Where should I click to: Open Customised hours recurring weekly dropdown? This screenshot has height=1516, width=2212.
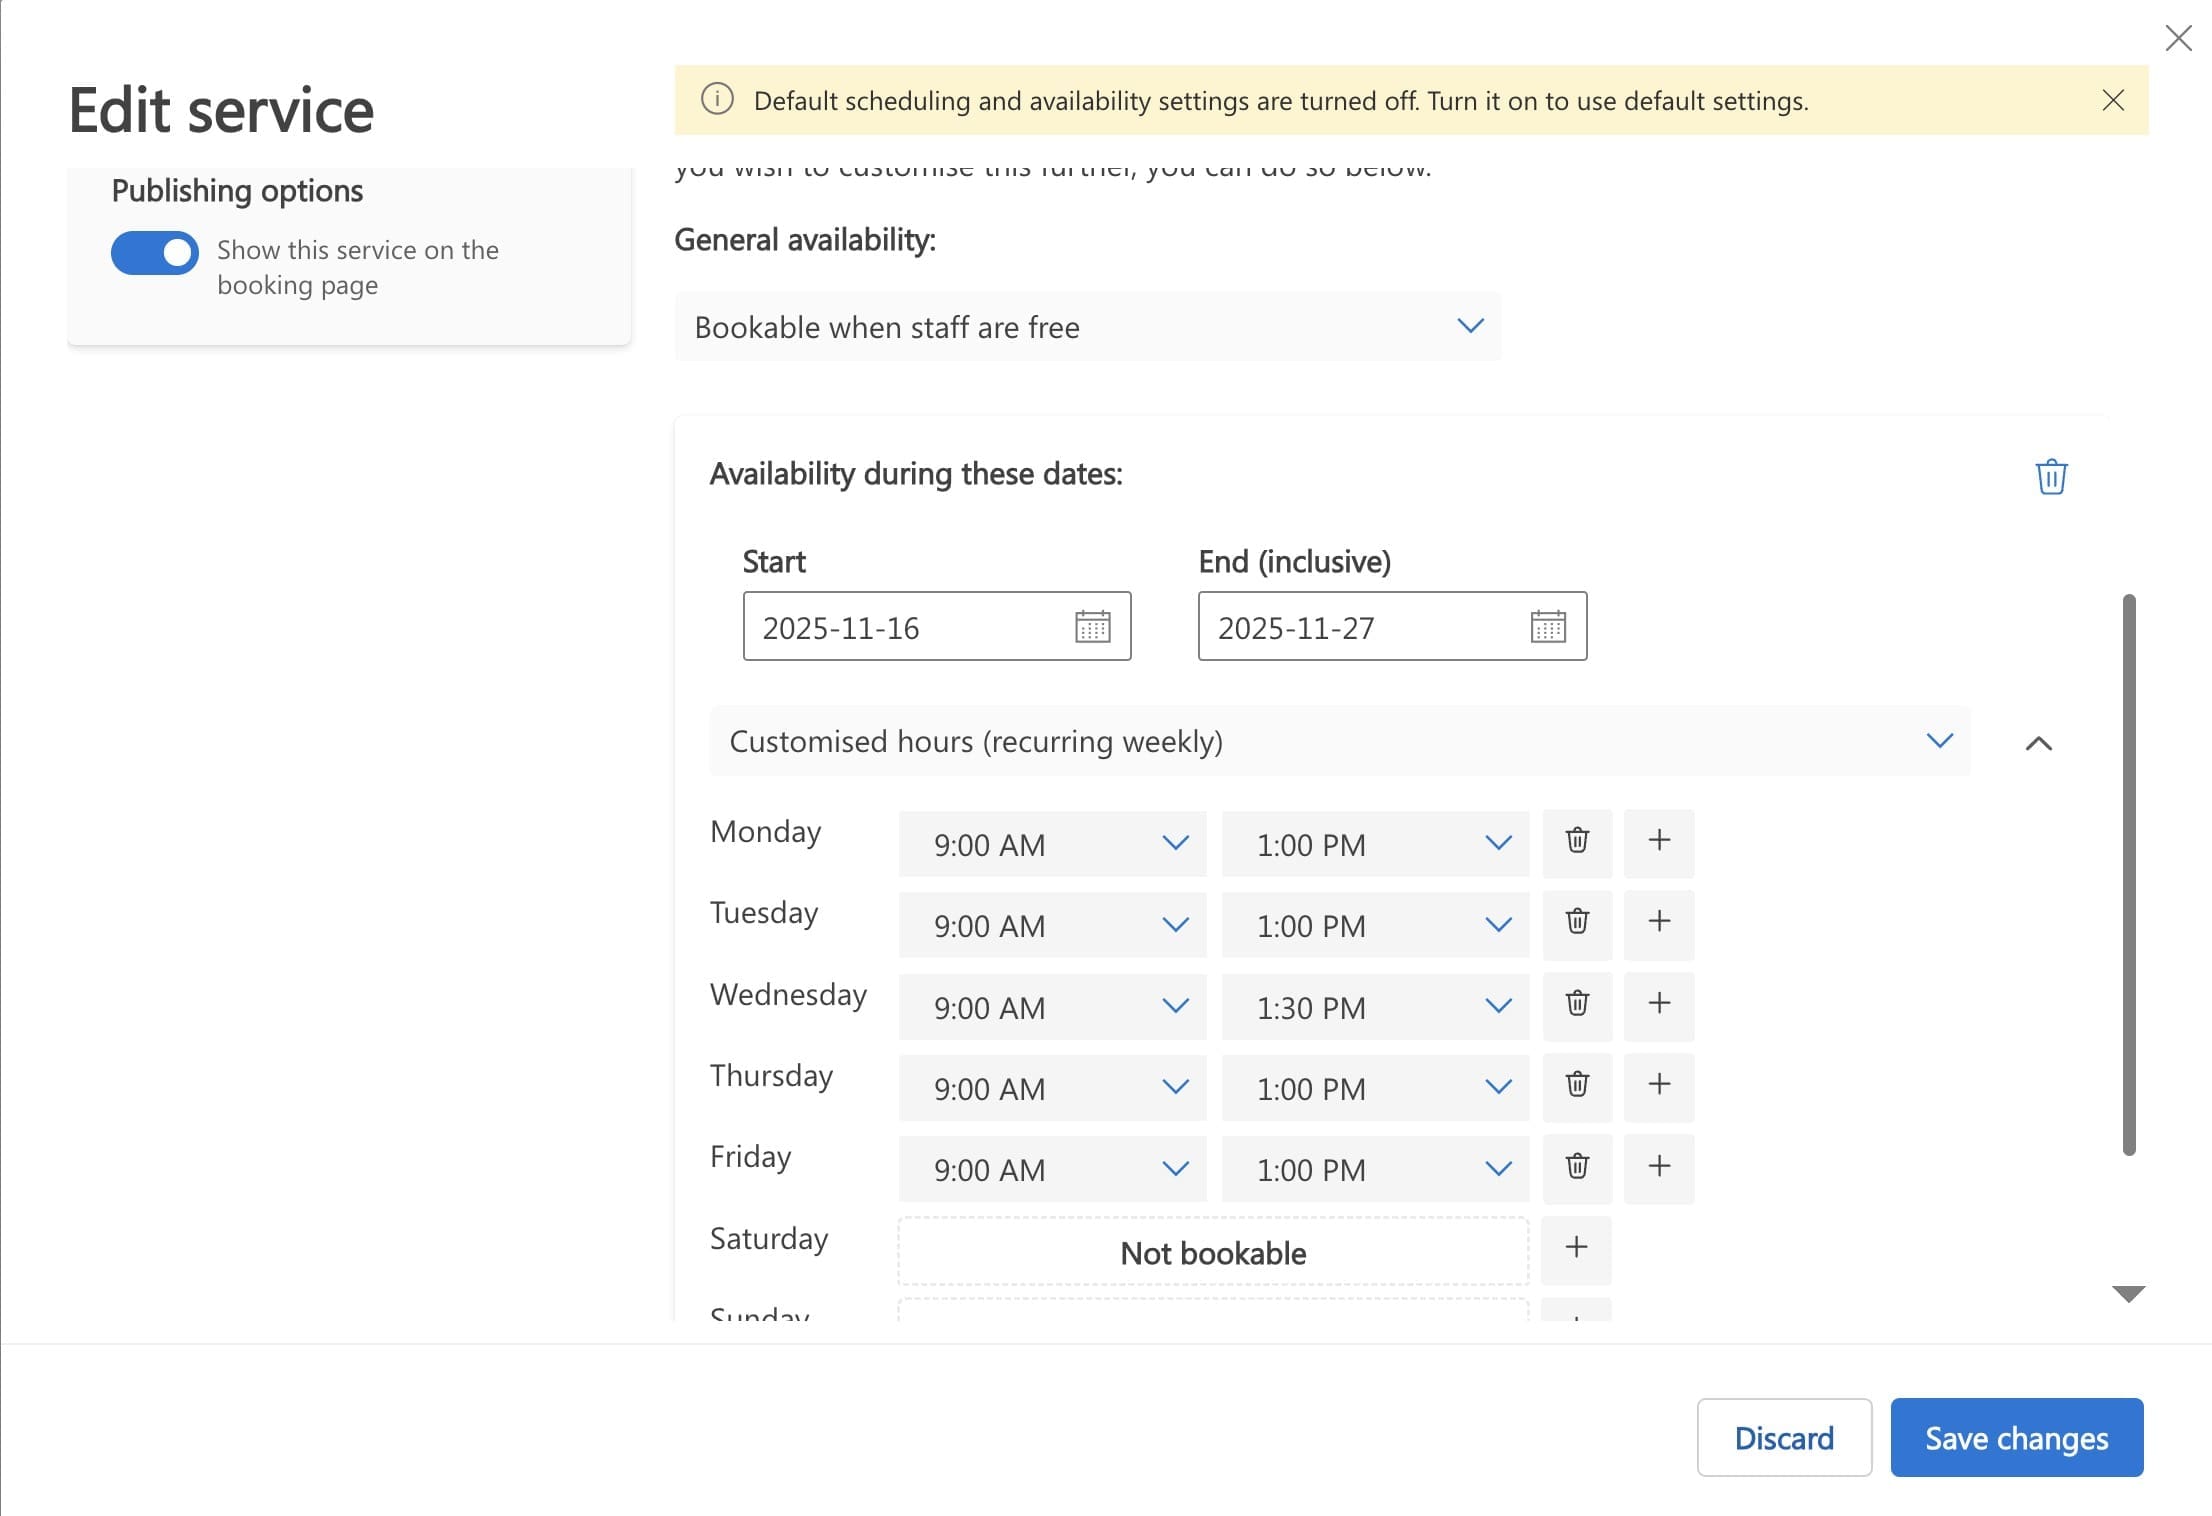click(x=1339, y=742)
